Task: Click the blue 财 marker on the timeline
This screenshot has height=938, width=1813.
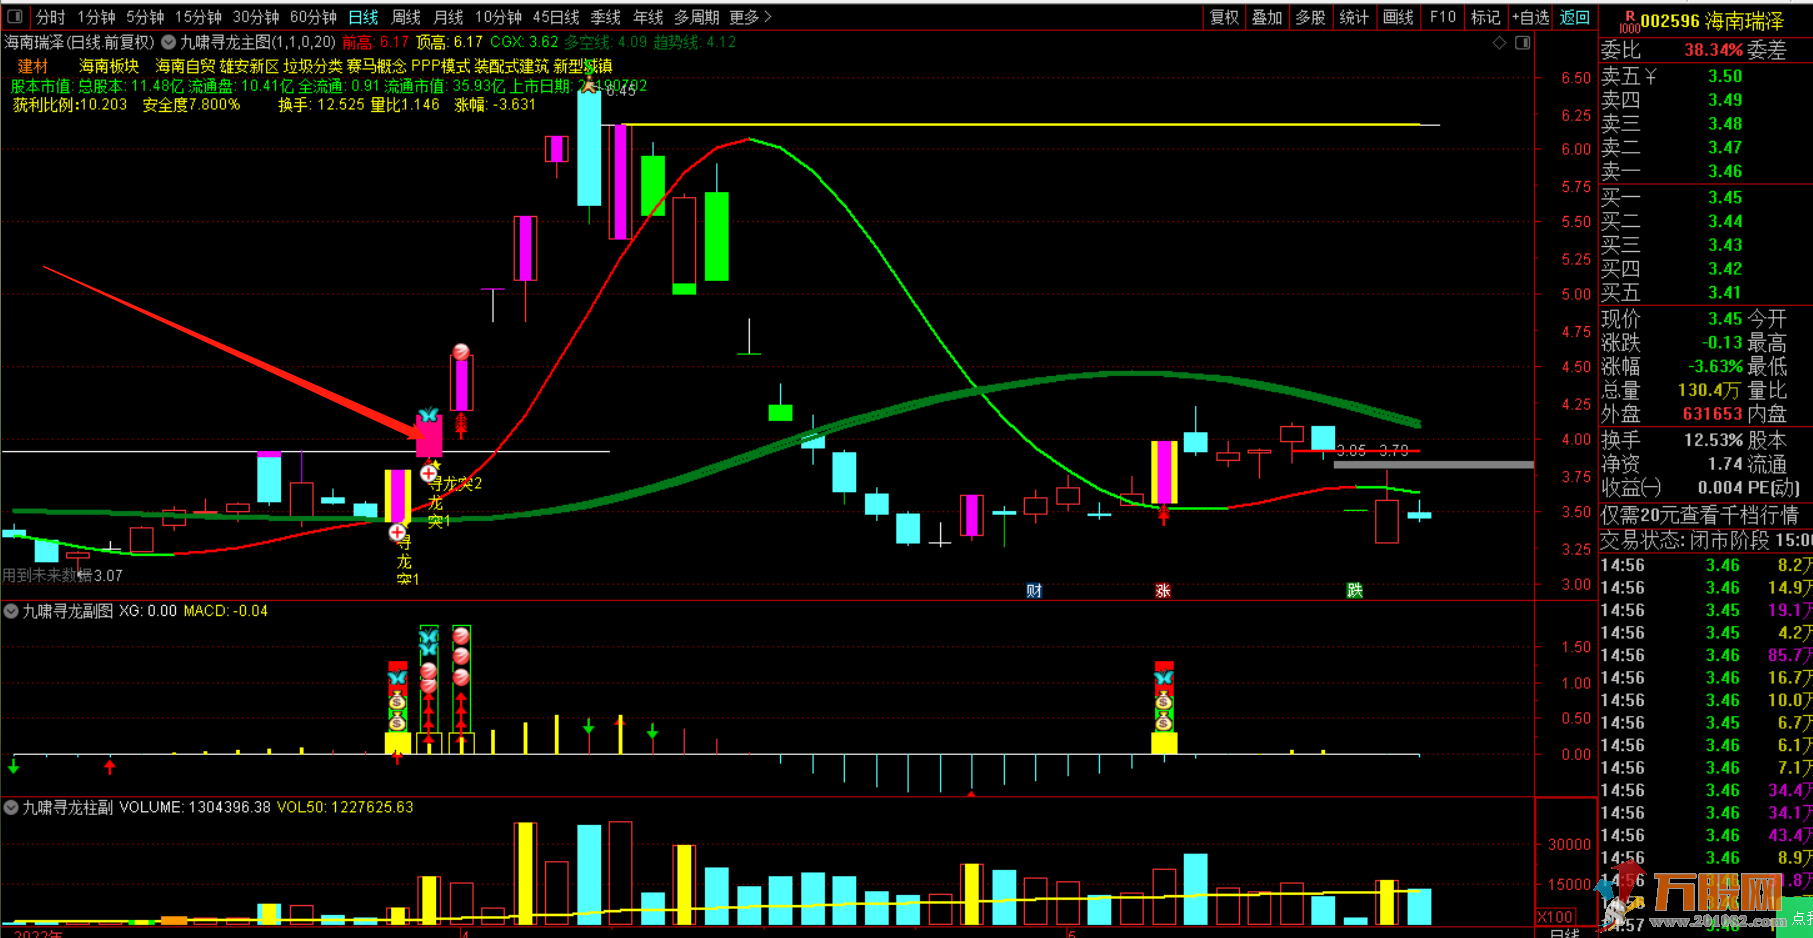Action: coord(1034,591)
